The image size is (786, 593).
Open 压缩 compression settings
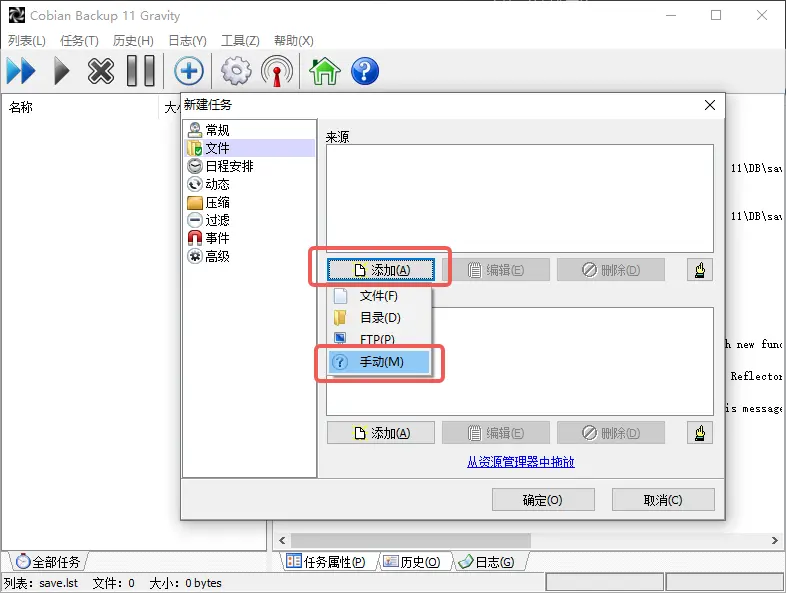click(209, 202)
